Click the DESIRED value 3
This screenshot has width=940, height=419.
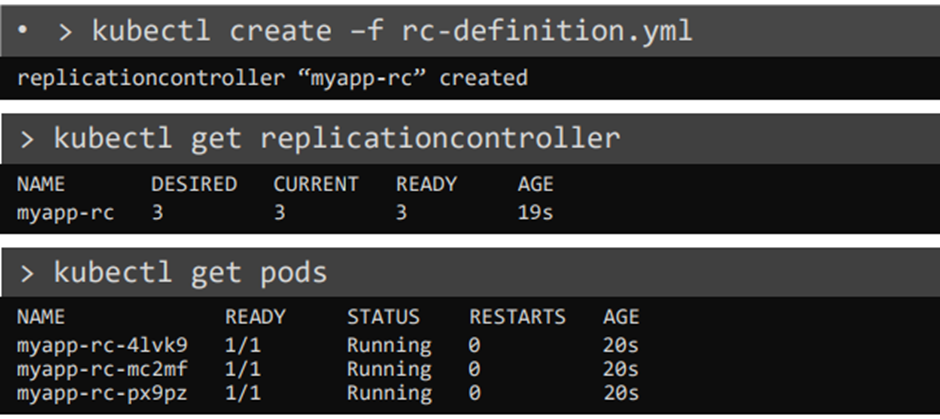[157, 213]
